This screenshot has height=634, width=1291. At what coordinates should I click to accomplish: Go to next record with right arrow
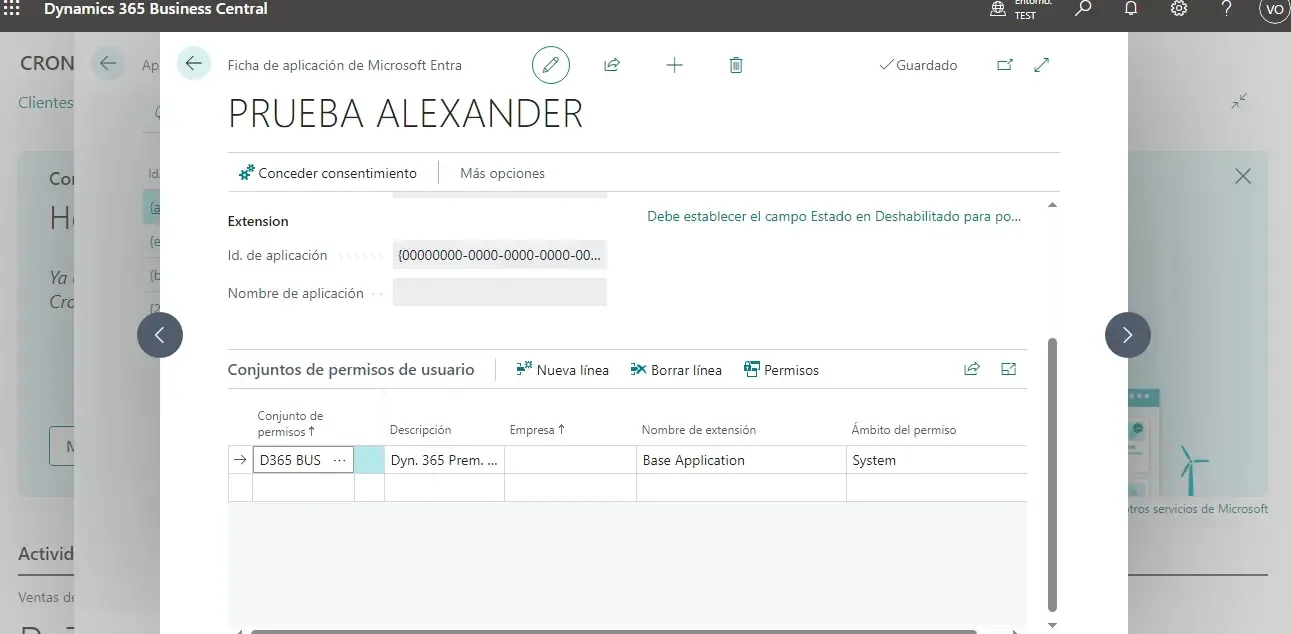[x=1127, y=335]
